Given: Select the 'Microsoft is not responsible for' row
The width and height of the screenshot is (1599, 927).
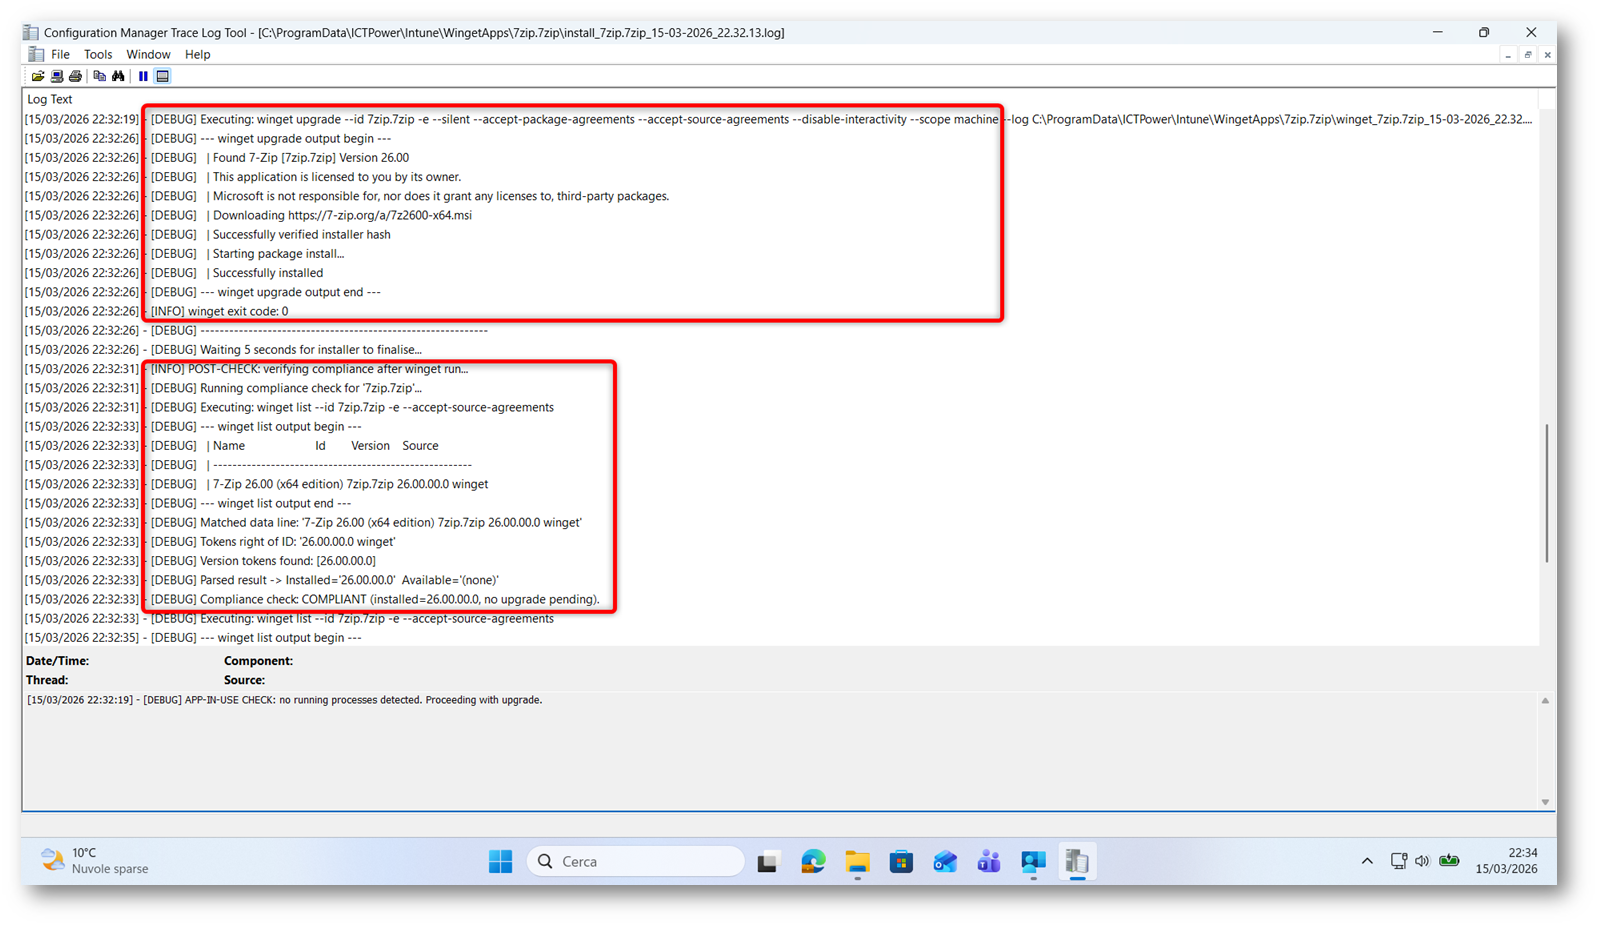Looking at the screenshot, I should 780,196.
